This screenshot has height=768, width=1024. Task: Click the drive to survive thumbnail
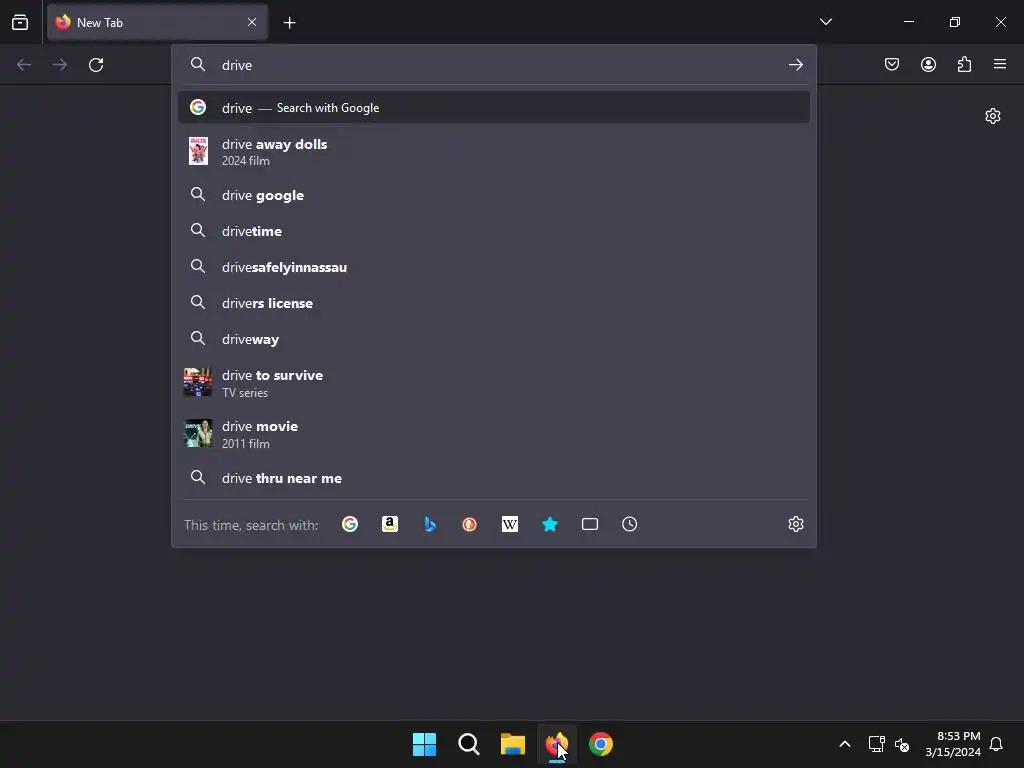[x=197, y=382]
